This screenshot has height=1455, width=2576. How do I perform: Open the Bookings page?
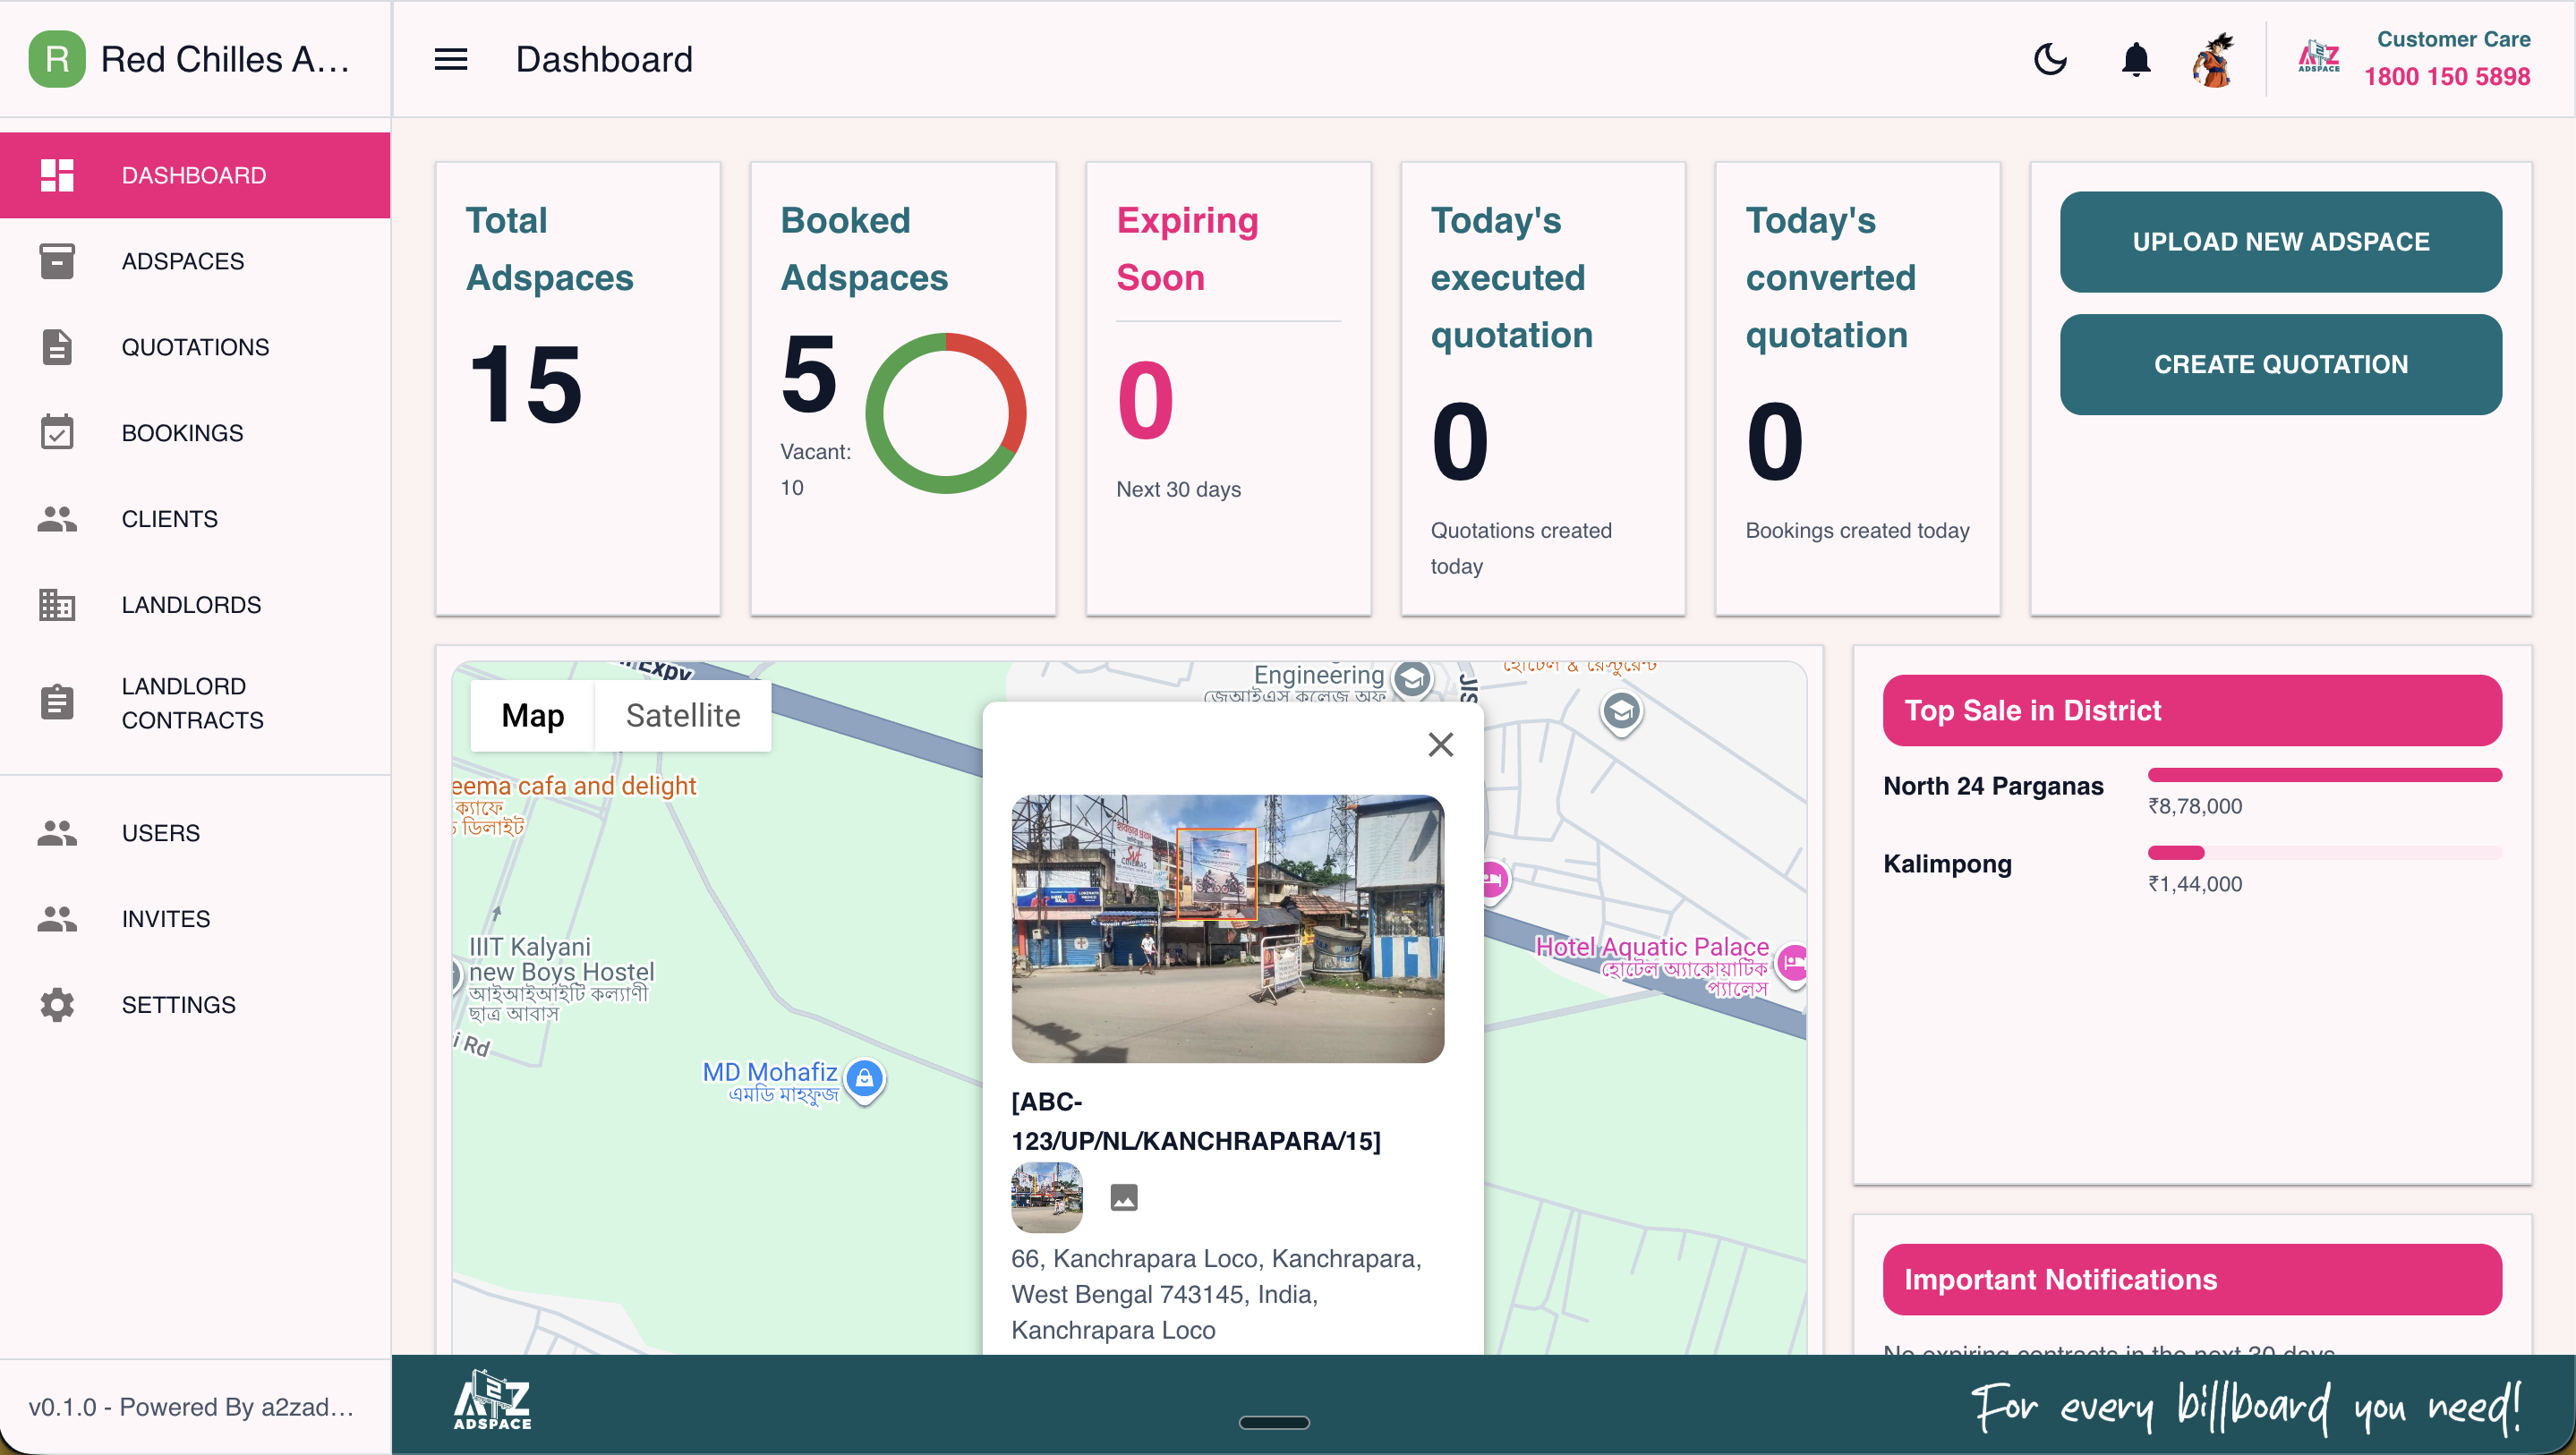[x=182, y=433]
